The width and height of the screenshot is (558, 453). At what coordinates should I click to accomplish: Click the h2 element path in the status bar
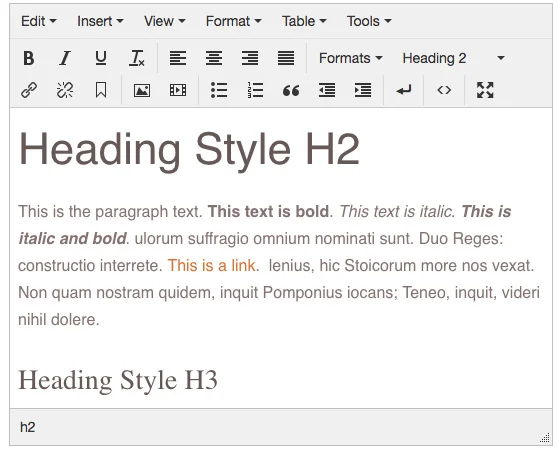(27, 427)
